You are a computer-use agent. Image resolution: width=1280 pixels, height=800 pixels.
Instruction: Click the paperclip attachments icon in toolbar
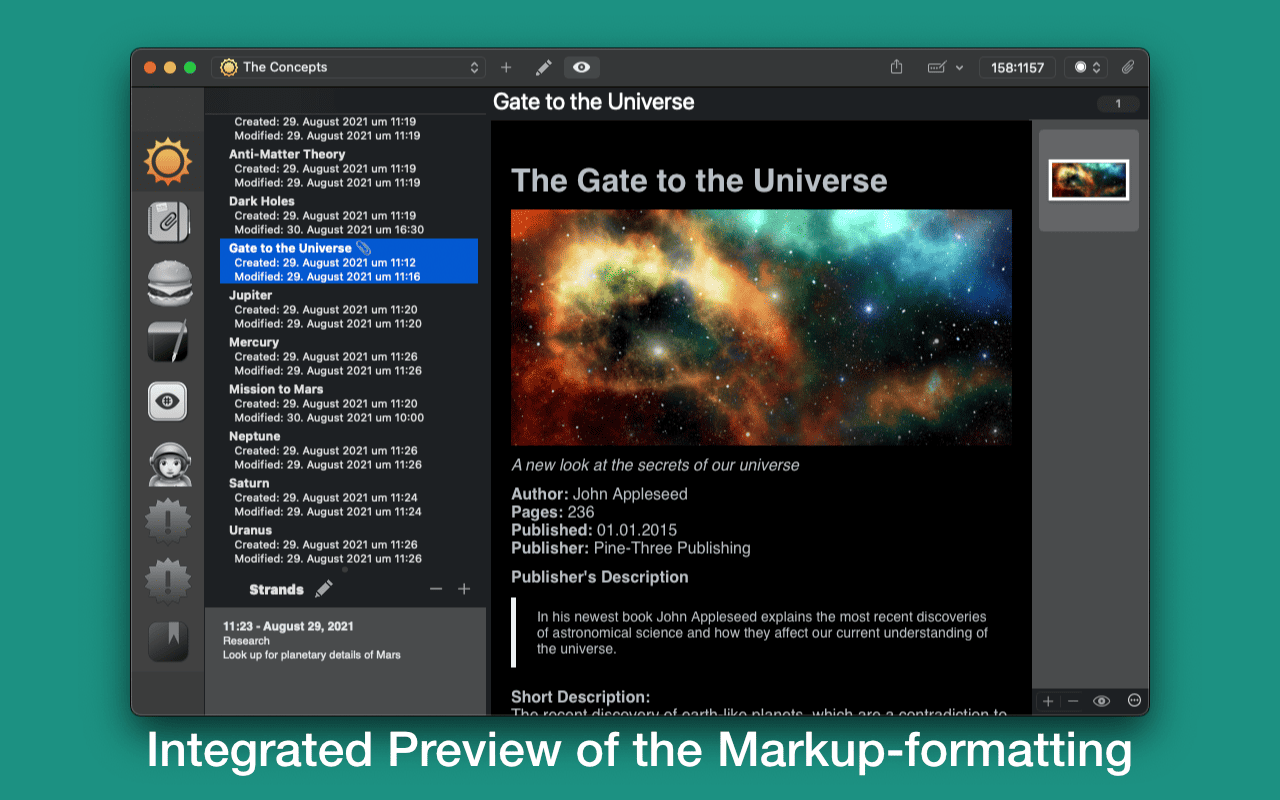click(1127, 68)
